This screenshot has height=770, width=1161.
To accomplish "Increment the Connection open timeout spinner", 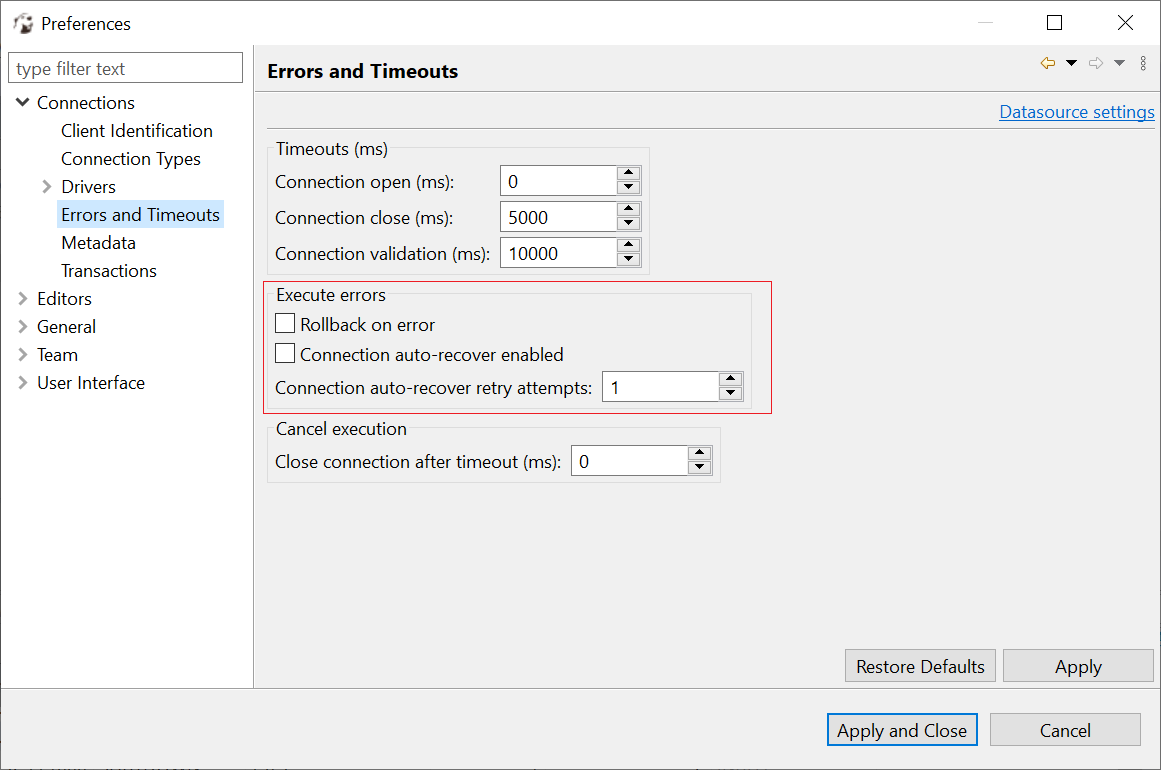I will [629, 174].
